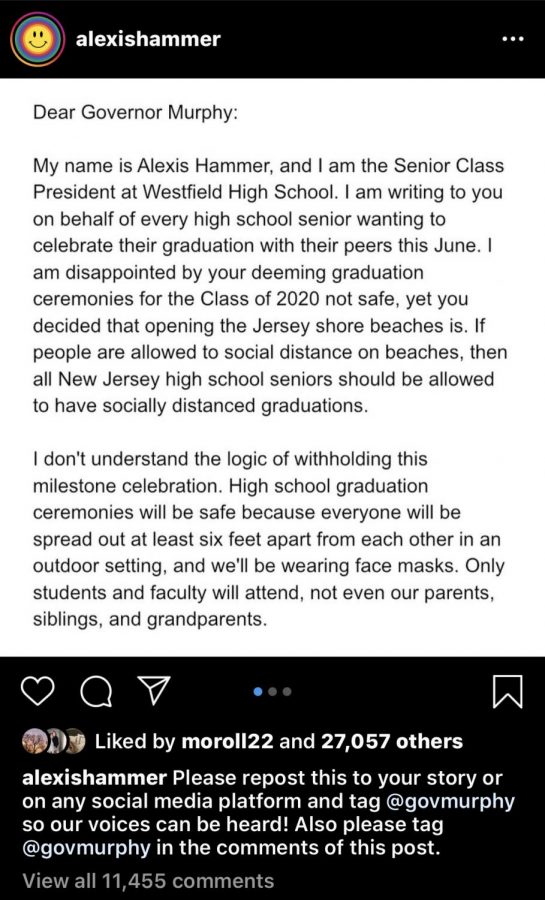Open first @govmurphy mention in caption
This screenshot has height=900, width=545.
click(x=447, y=801)
